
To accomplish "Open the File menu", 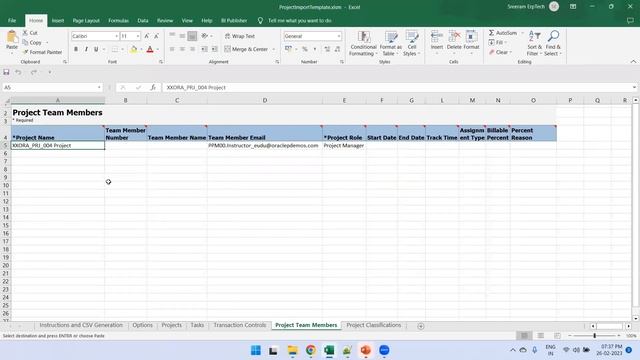I will tap(12, 20).
